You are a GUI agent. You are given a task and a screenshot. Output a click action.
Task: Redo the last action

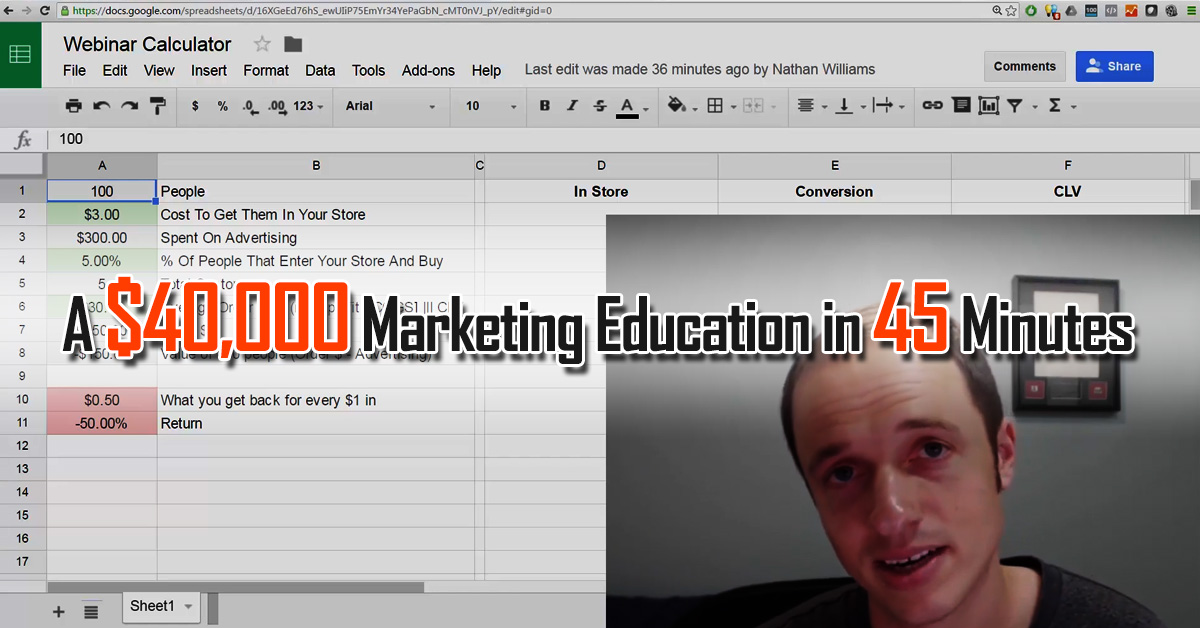129,106
